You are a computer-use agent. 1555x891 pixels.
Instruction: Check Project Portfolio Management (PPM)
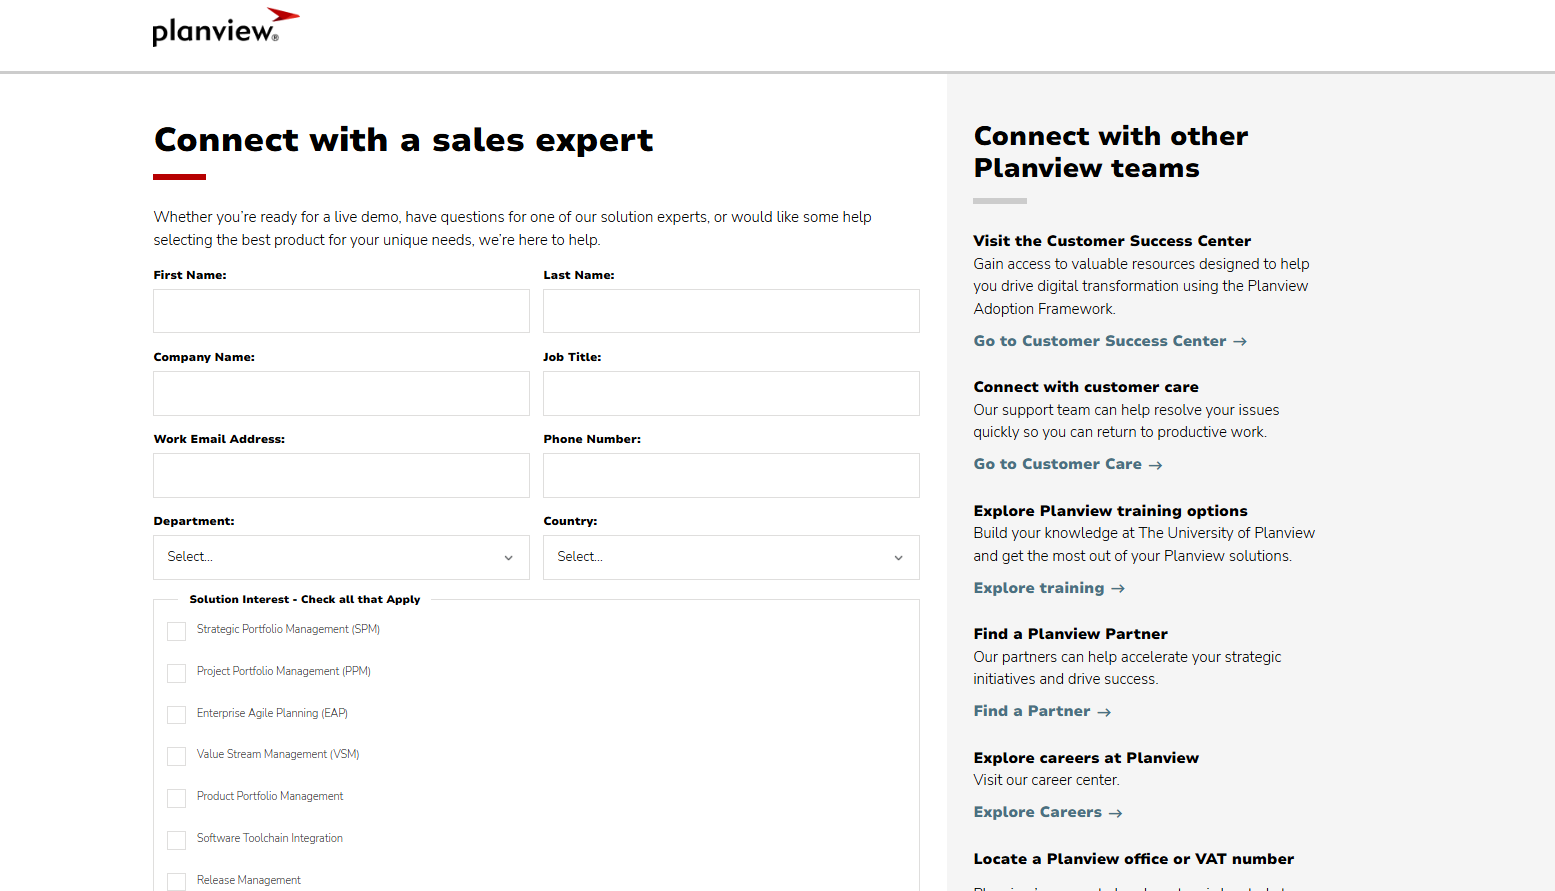coord(177,673)
